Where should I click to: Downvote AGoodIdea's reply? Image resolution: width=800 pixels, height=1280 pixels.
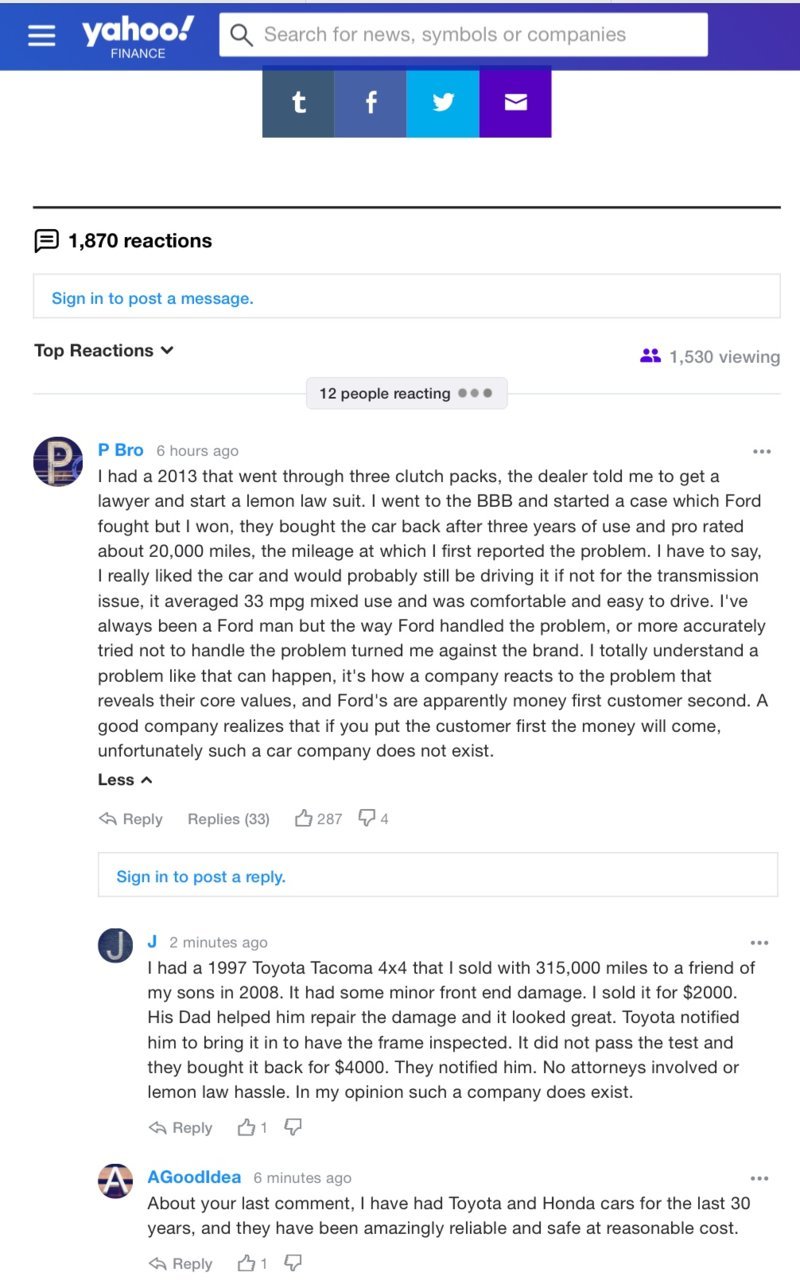293,1263
